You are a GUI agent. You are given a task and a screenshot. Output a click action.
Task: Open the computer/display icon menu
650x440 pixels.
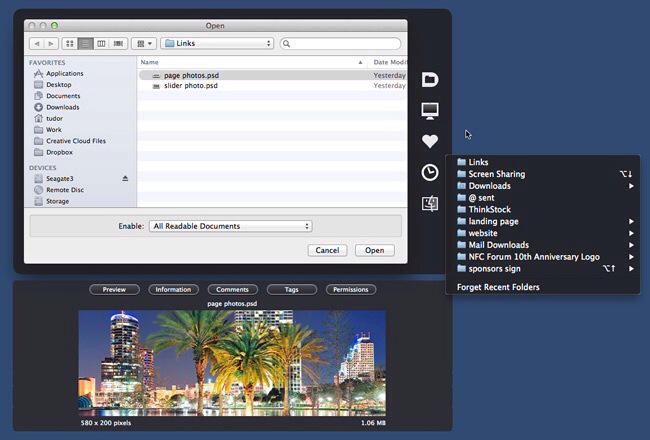click(x=430, y=110)
